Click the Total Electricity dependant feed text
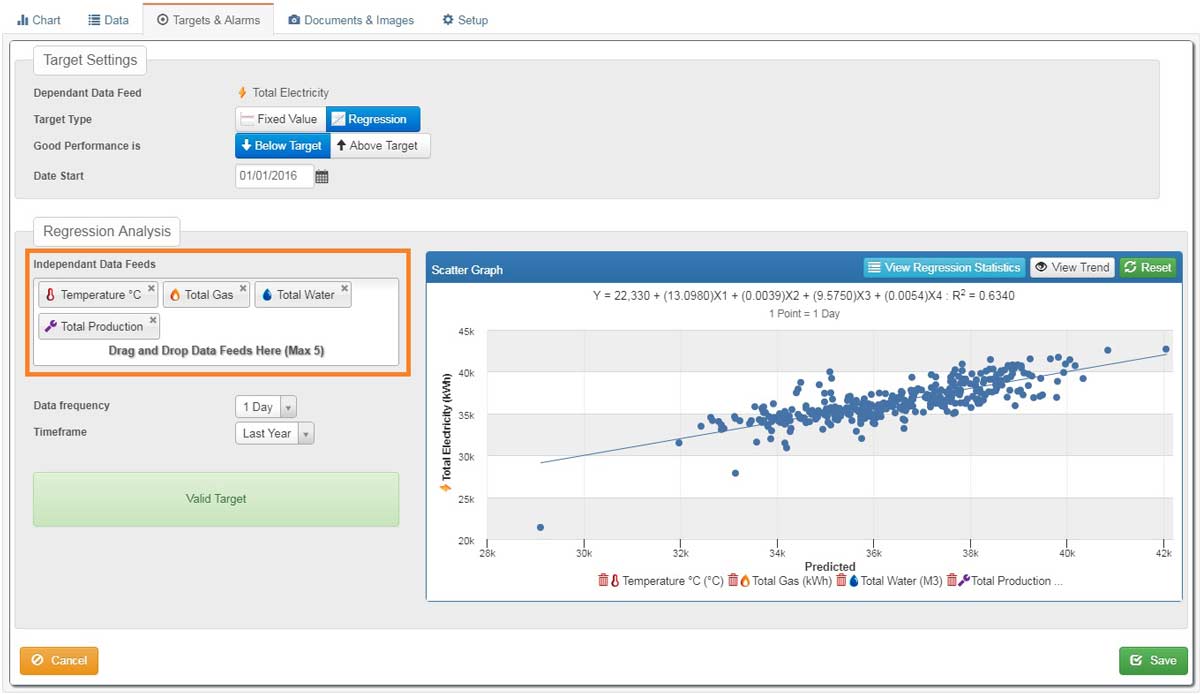The image size is (1200, 694). (290, 93)
